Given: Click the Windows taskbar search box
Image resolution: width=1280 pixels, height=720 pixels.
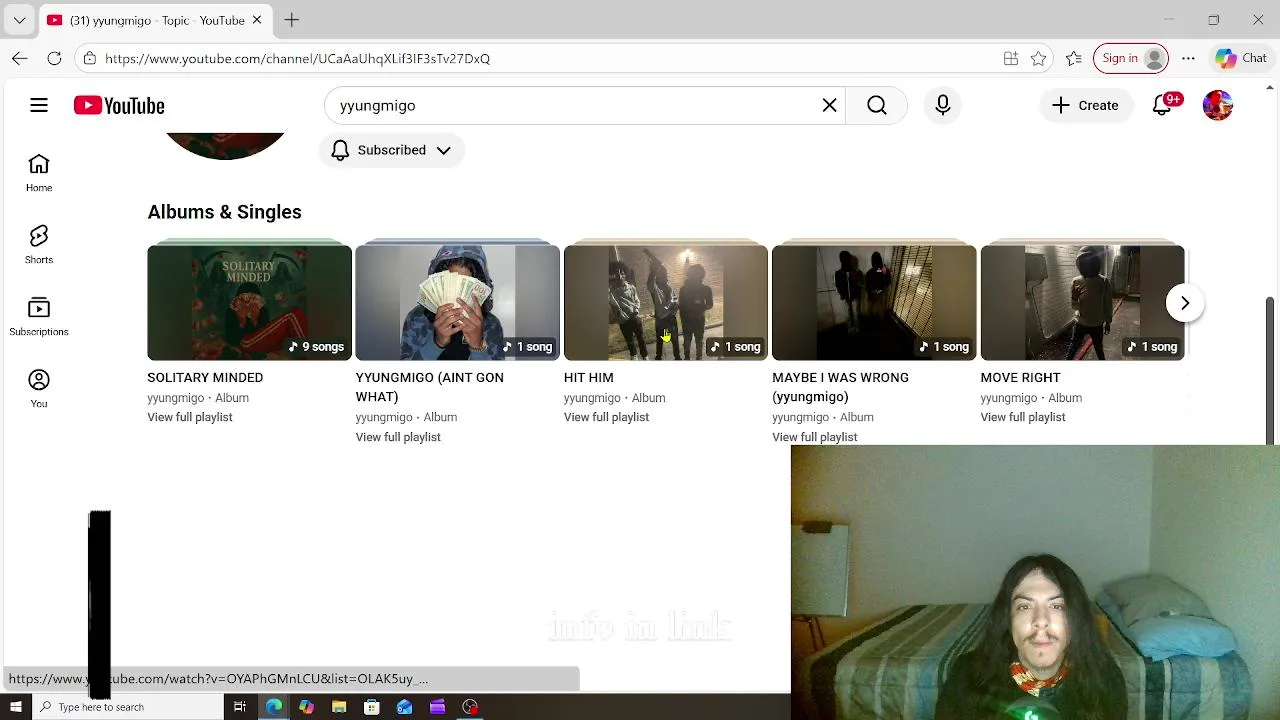Looking at the screenshot, I should coord(128,707).
